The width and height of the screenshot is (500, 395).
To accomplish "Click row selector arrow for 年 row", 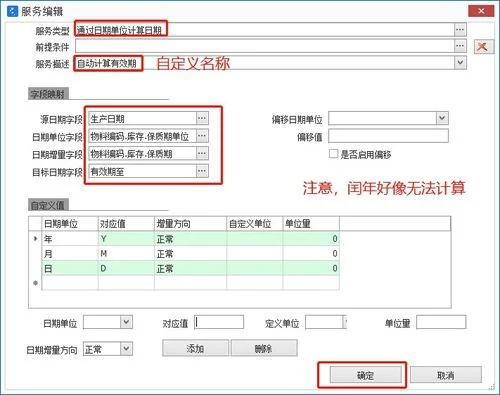I will point(35,239).
